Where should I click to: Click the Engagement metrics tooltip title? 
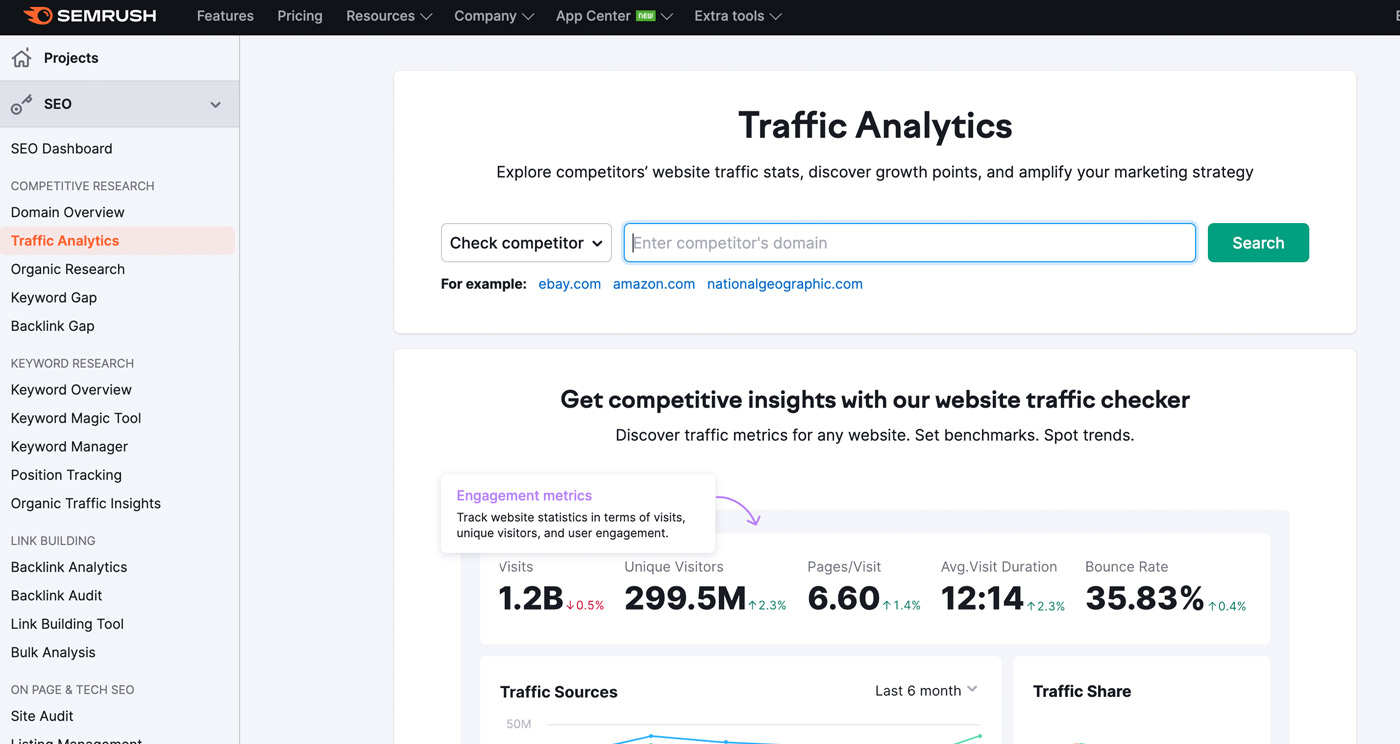click(x=524, y=496)
